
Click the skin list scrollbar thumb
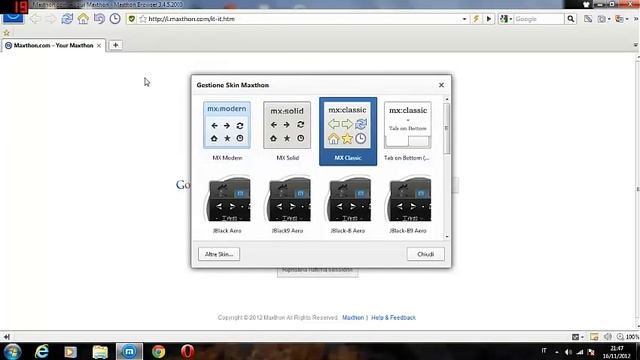pos(447,128)
